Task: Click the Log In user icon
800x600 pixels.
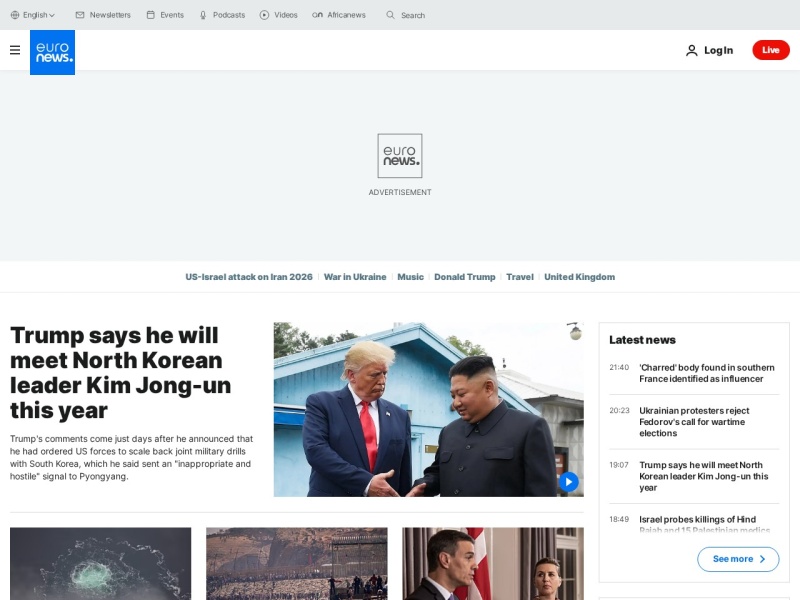Action: click(691, 51)
